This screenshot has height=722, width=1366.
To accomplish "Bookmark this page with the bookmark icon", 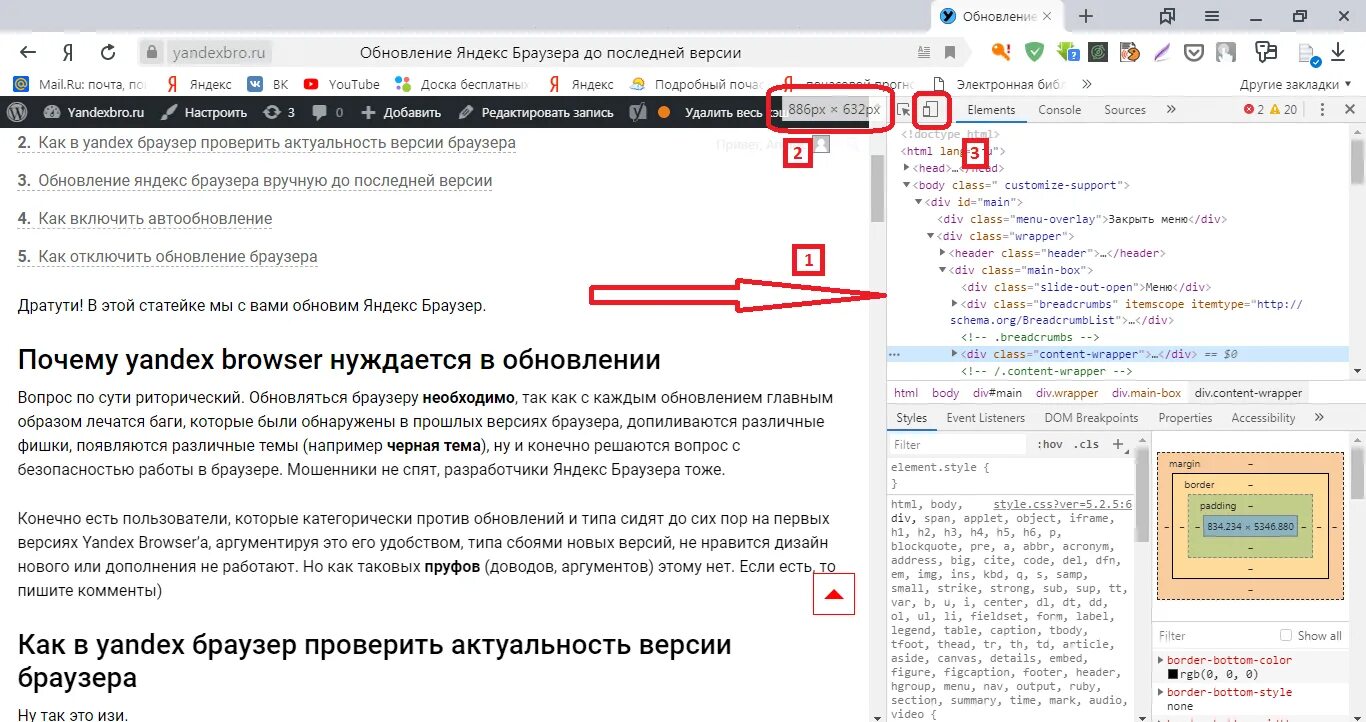I will [x=950, y=52].
